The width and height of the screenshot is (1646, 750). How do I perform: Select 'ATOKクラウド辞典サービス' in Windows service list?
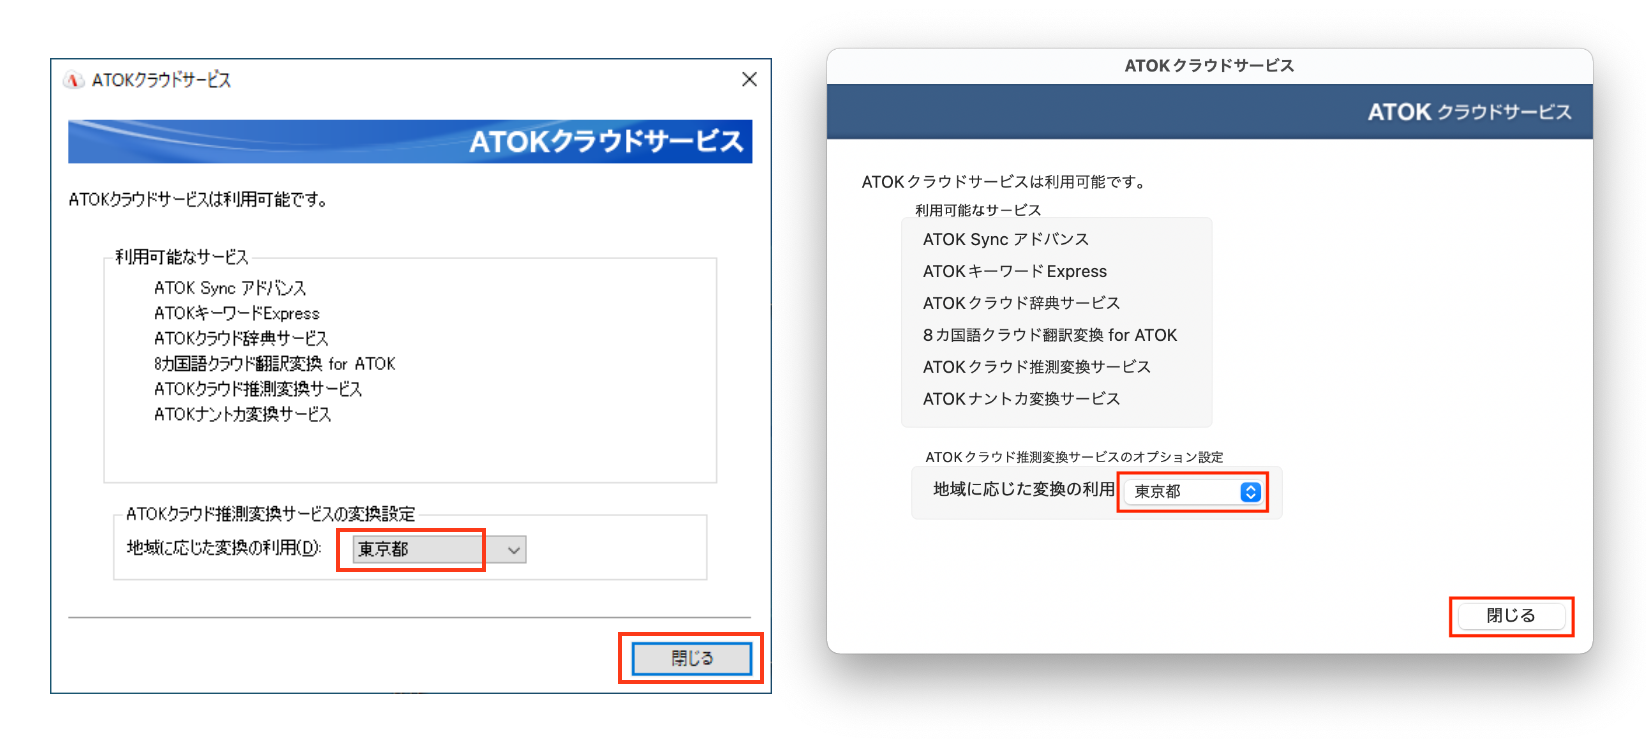[x=241, y=338]
